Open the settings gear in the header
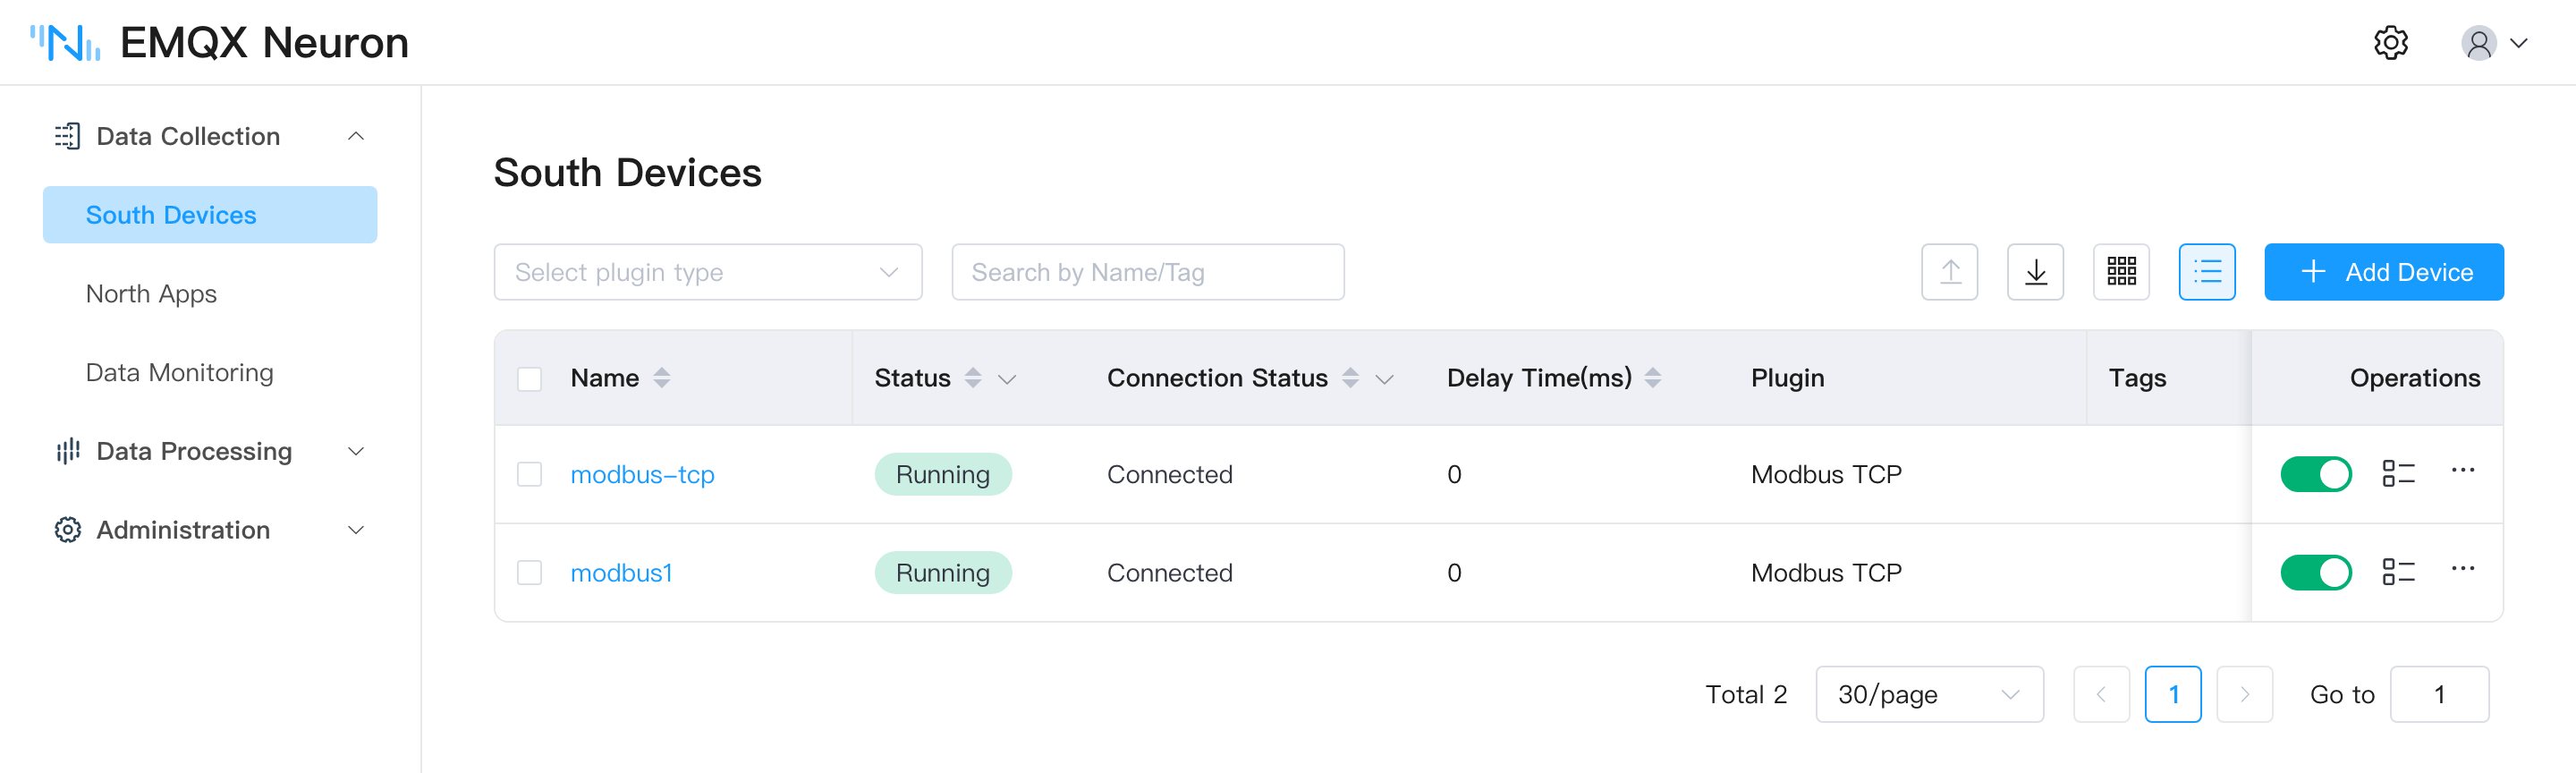Image resolution: width=2576 pixels, height=773 pixels. pos(2390,43)
